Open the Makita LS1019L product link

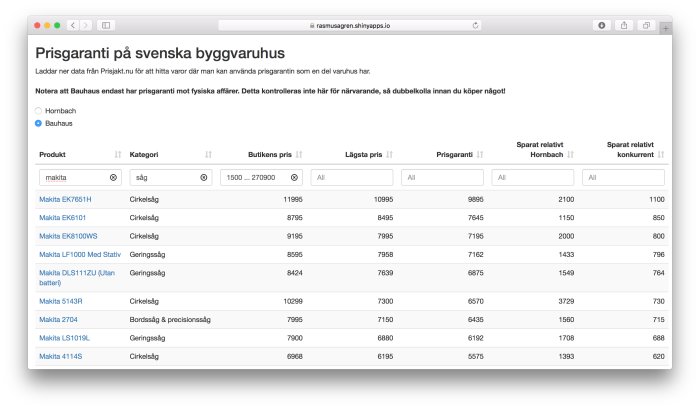(x=64, y=338)
